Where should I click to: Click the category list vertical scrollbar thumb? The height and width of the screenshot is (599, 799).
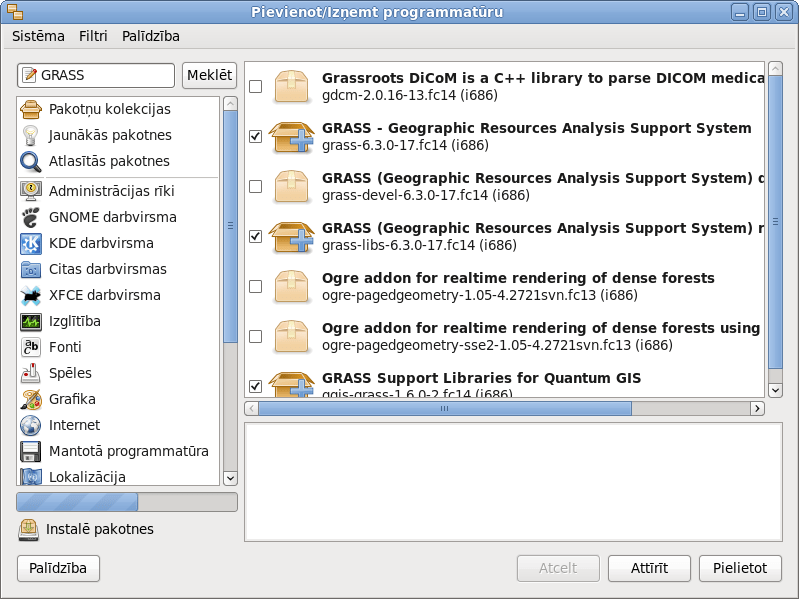[x=230, y=227]
